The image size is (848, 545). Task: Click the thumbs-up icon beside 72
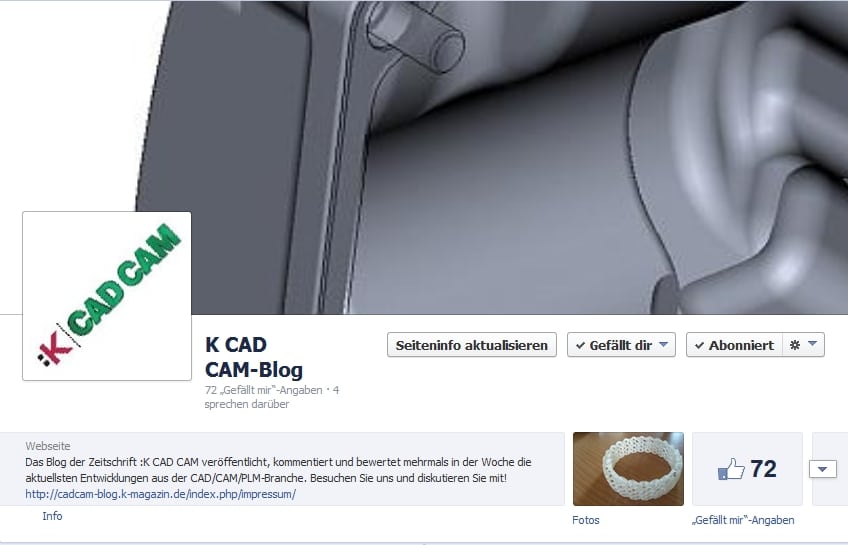731,469
